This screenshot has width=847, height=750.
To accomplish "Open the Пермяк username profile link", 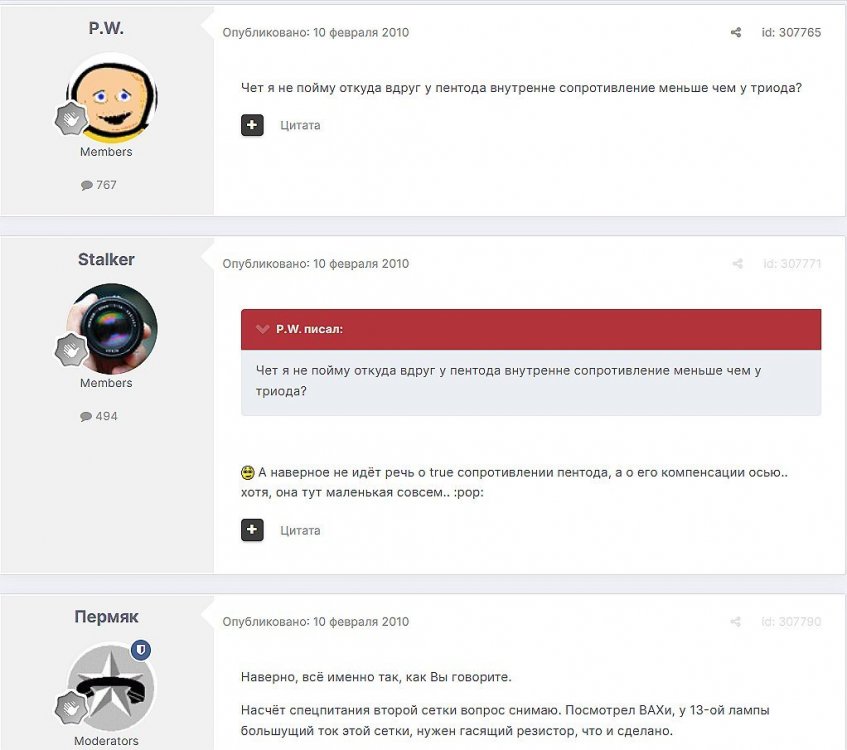I will pyautogui.click(x=106, y=617).
